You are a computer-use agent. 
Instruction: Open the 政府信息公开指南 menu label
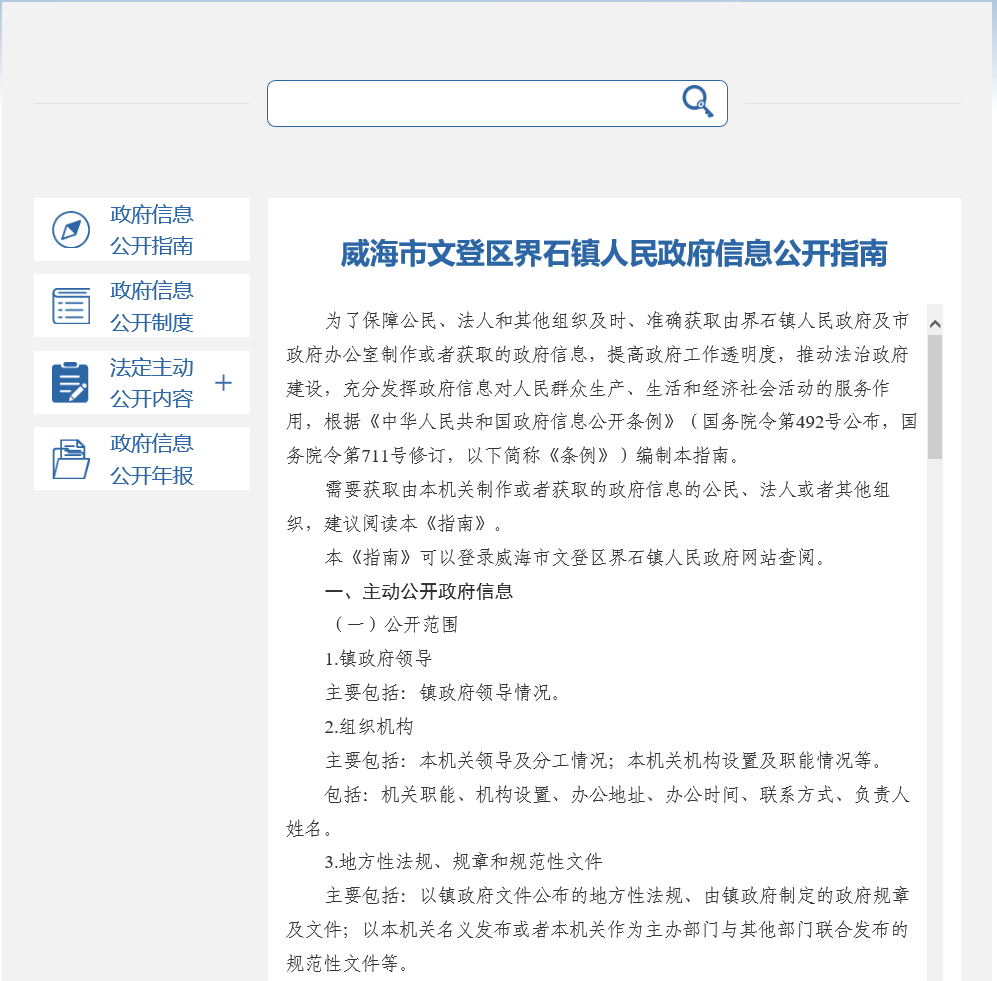(152, 230)
